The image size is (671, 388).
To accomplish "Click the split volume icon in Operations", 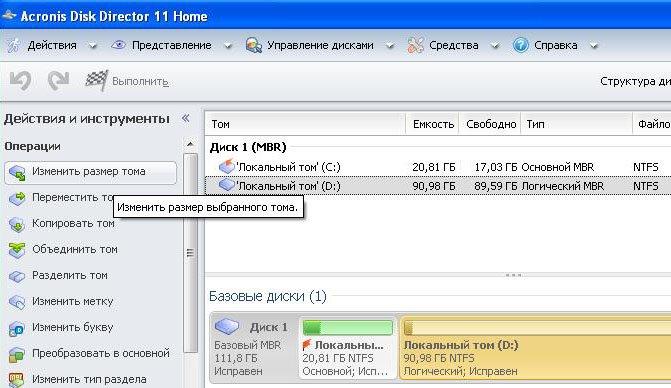I will point(17,276).
